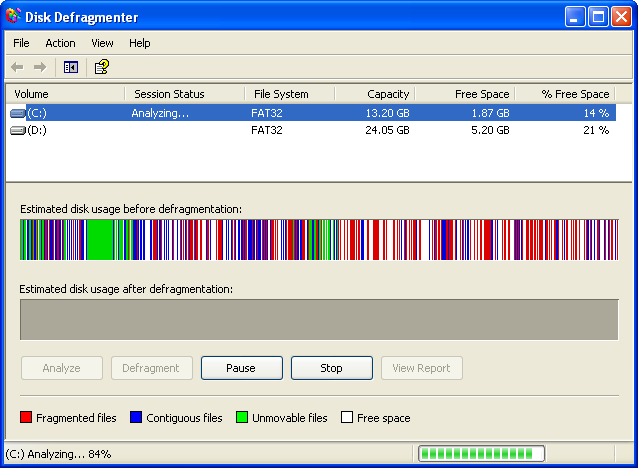Click the green analysis progress bar

tap(481, 453)
